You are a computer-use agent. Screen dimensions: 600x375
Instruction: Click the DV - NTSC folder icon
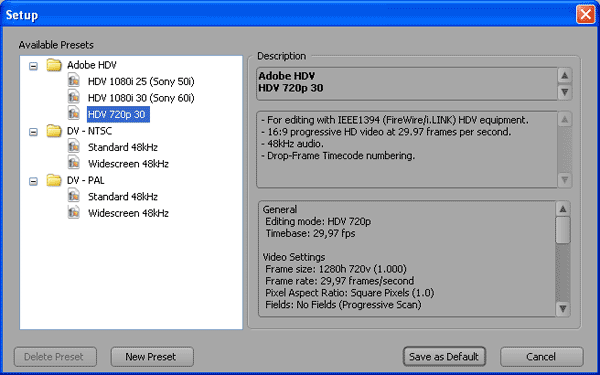[x=54, y=131]
